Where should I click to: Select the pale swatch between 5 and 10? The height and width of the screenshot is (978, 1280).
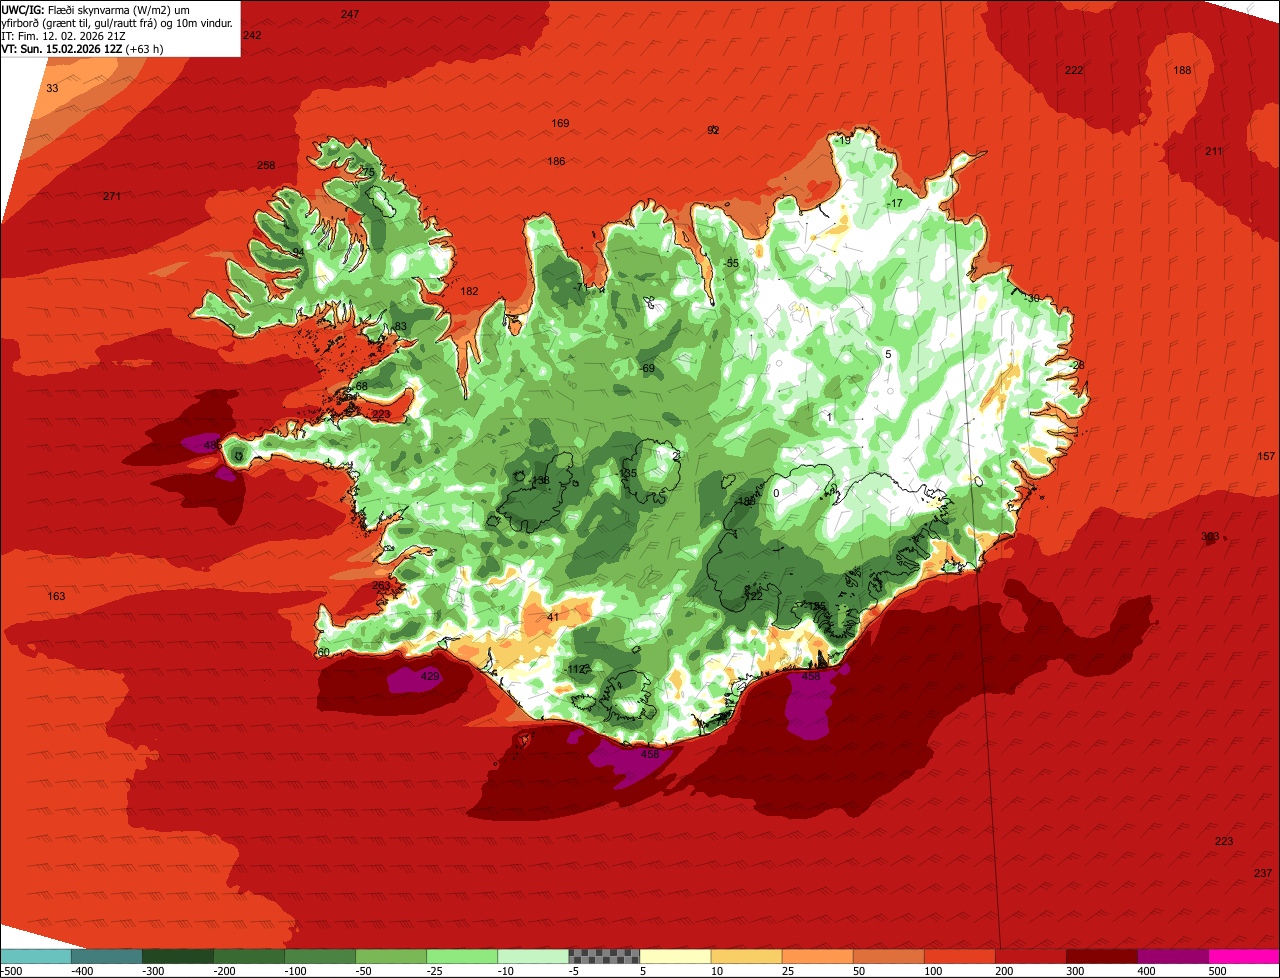(676, 956)
